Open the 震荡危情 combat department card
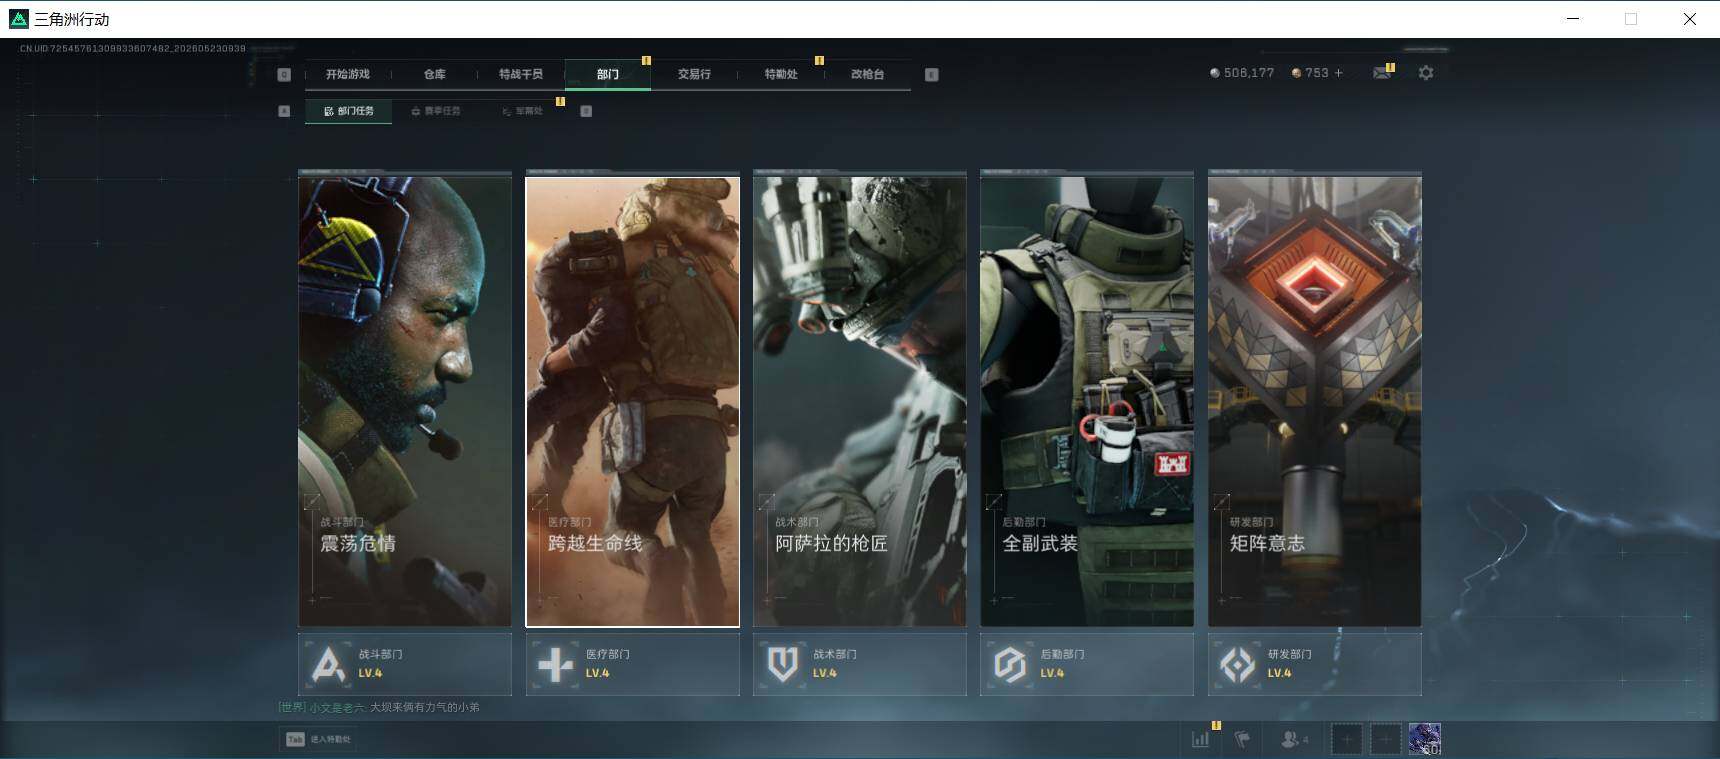Image resolution: width=1720 pixels, height=759 pixels. click(405, 400)
